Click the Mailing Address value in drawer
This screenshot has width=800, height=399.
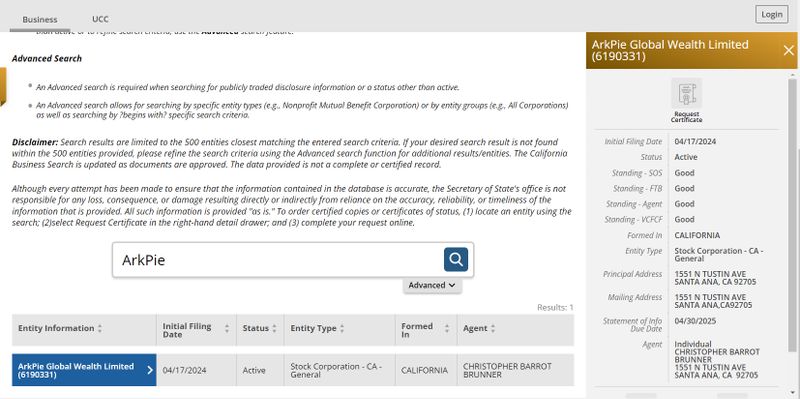tap(713, 301)
